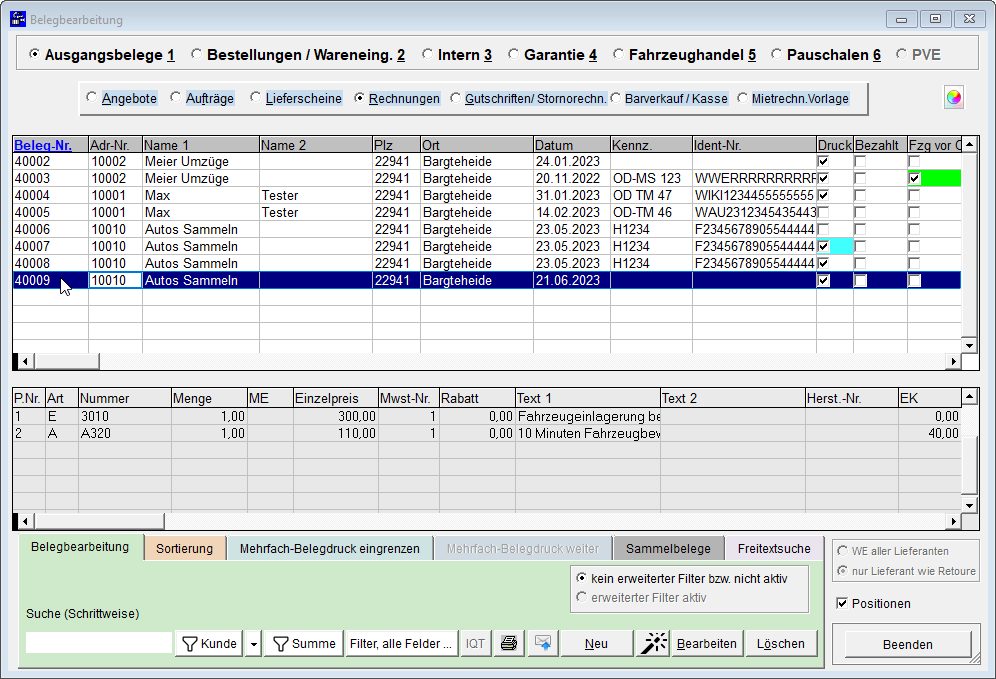The image size is (996, 679).
Task: Click Adr-Nr. cell of Beleg 40009
Action: coord(115,280)
